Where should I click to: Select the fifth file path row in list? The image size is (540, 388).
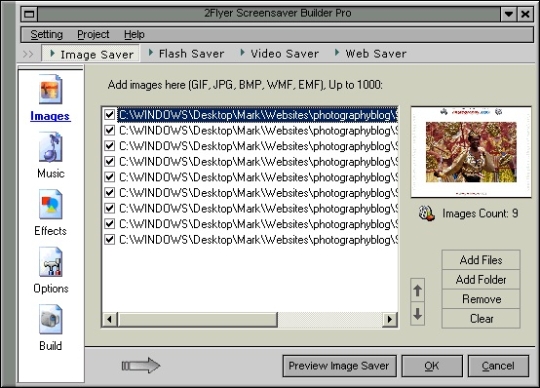[258, 177]
